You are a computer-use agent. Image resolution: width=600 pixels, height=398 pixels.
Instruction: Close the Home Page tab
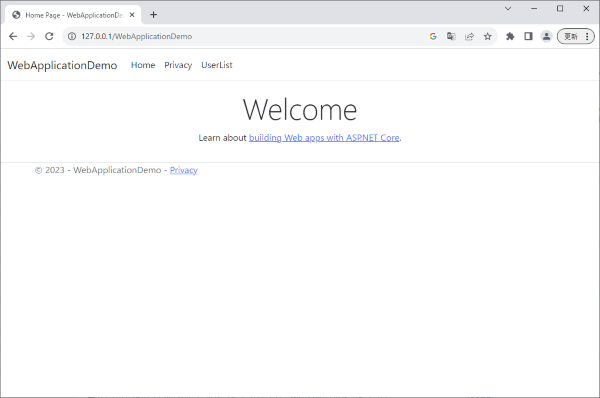point(132,15)
